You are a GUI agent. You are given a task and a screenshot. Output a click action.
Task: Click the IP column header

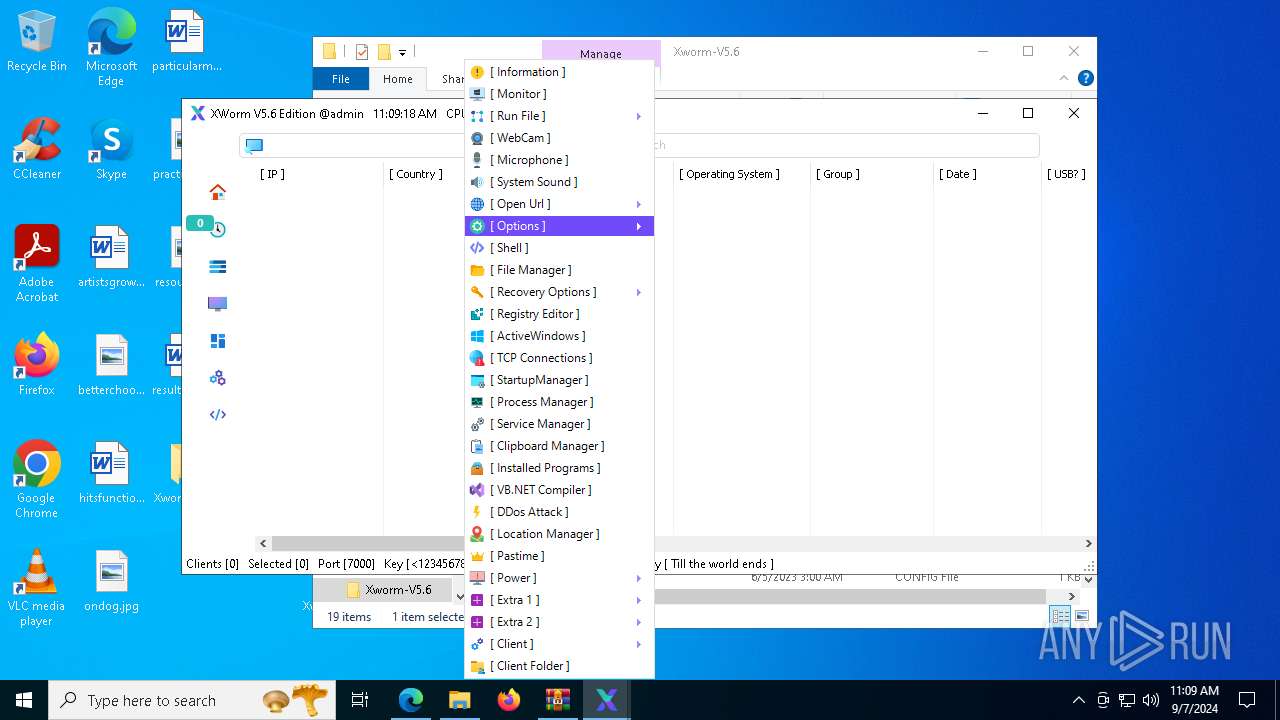pos(272,174)
